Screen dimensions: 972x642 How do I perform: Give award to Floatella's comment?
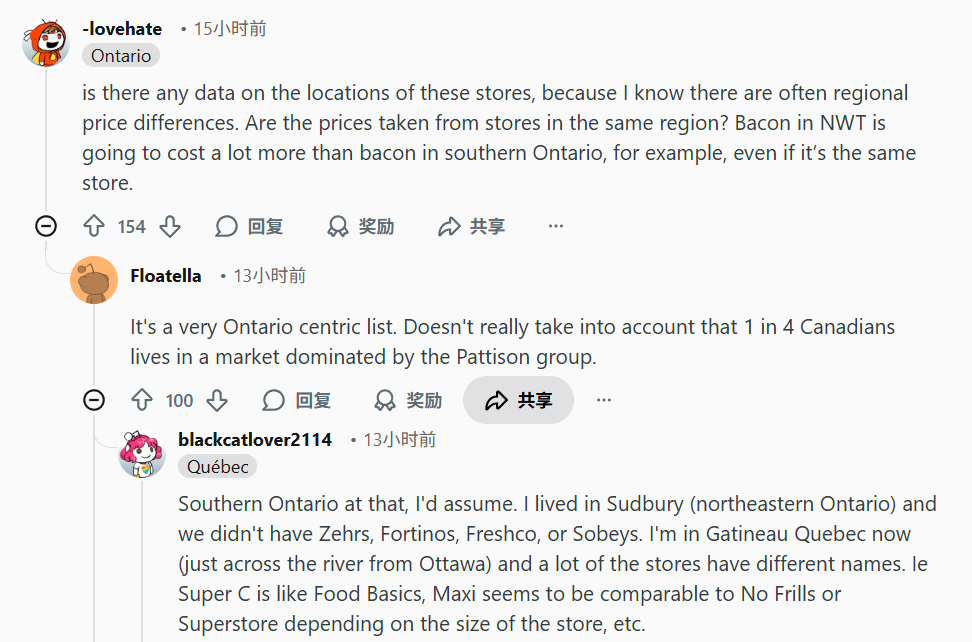(x=408, y=401)
